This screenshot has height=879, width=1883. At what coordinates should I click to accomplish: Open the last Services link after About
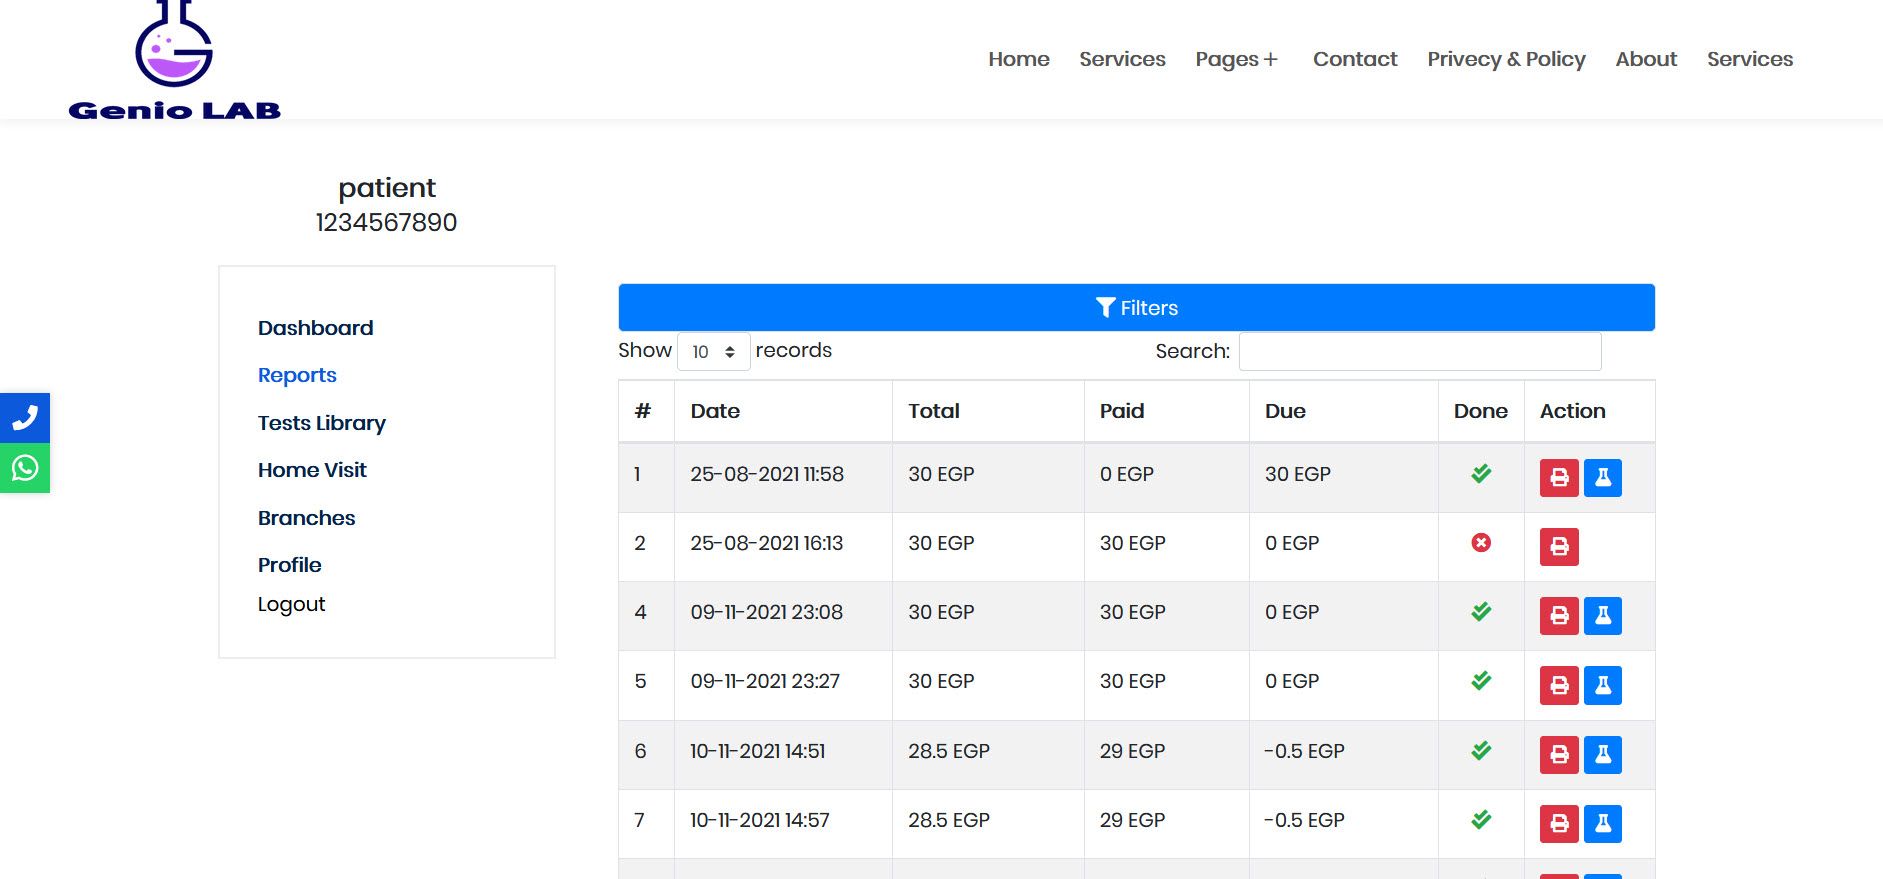point(1750,59)
